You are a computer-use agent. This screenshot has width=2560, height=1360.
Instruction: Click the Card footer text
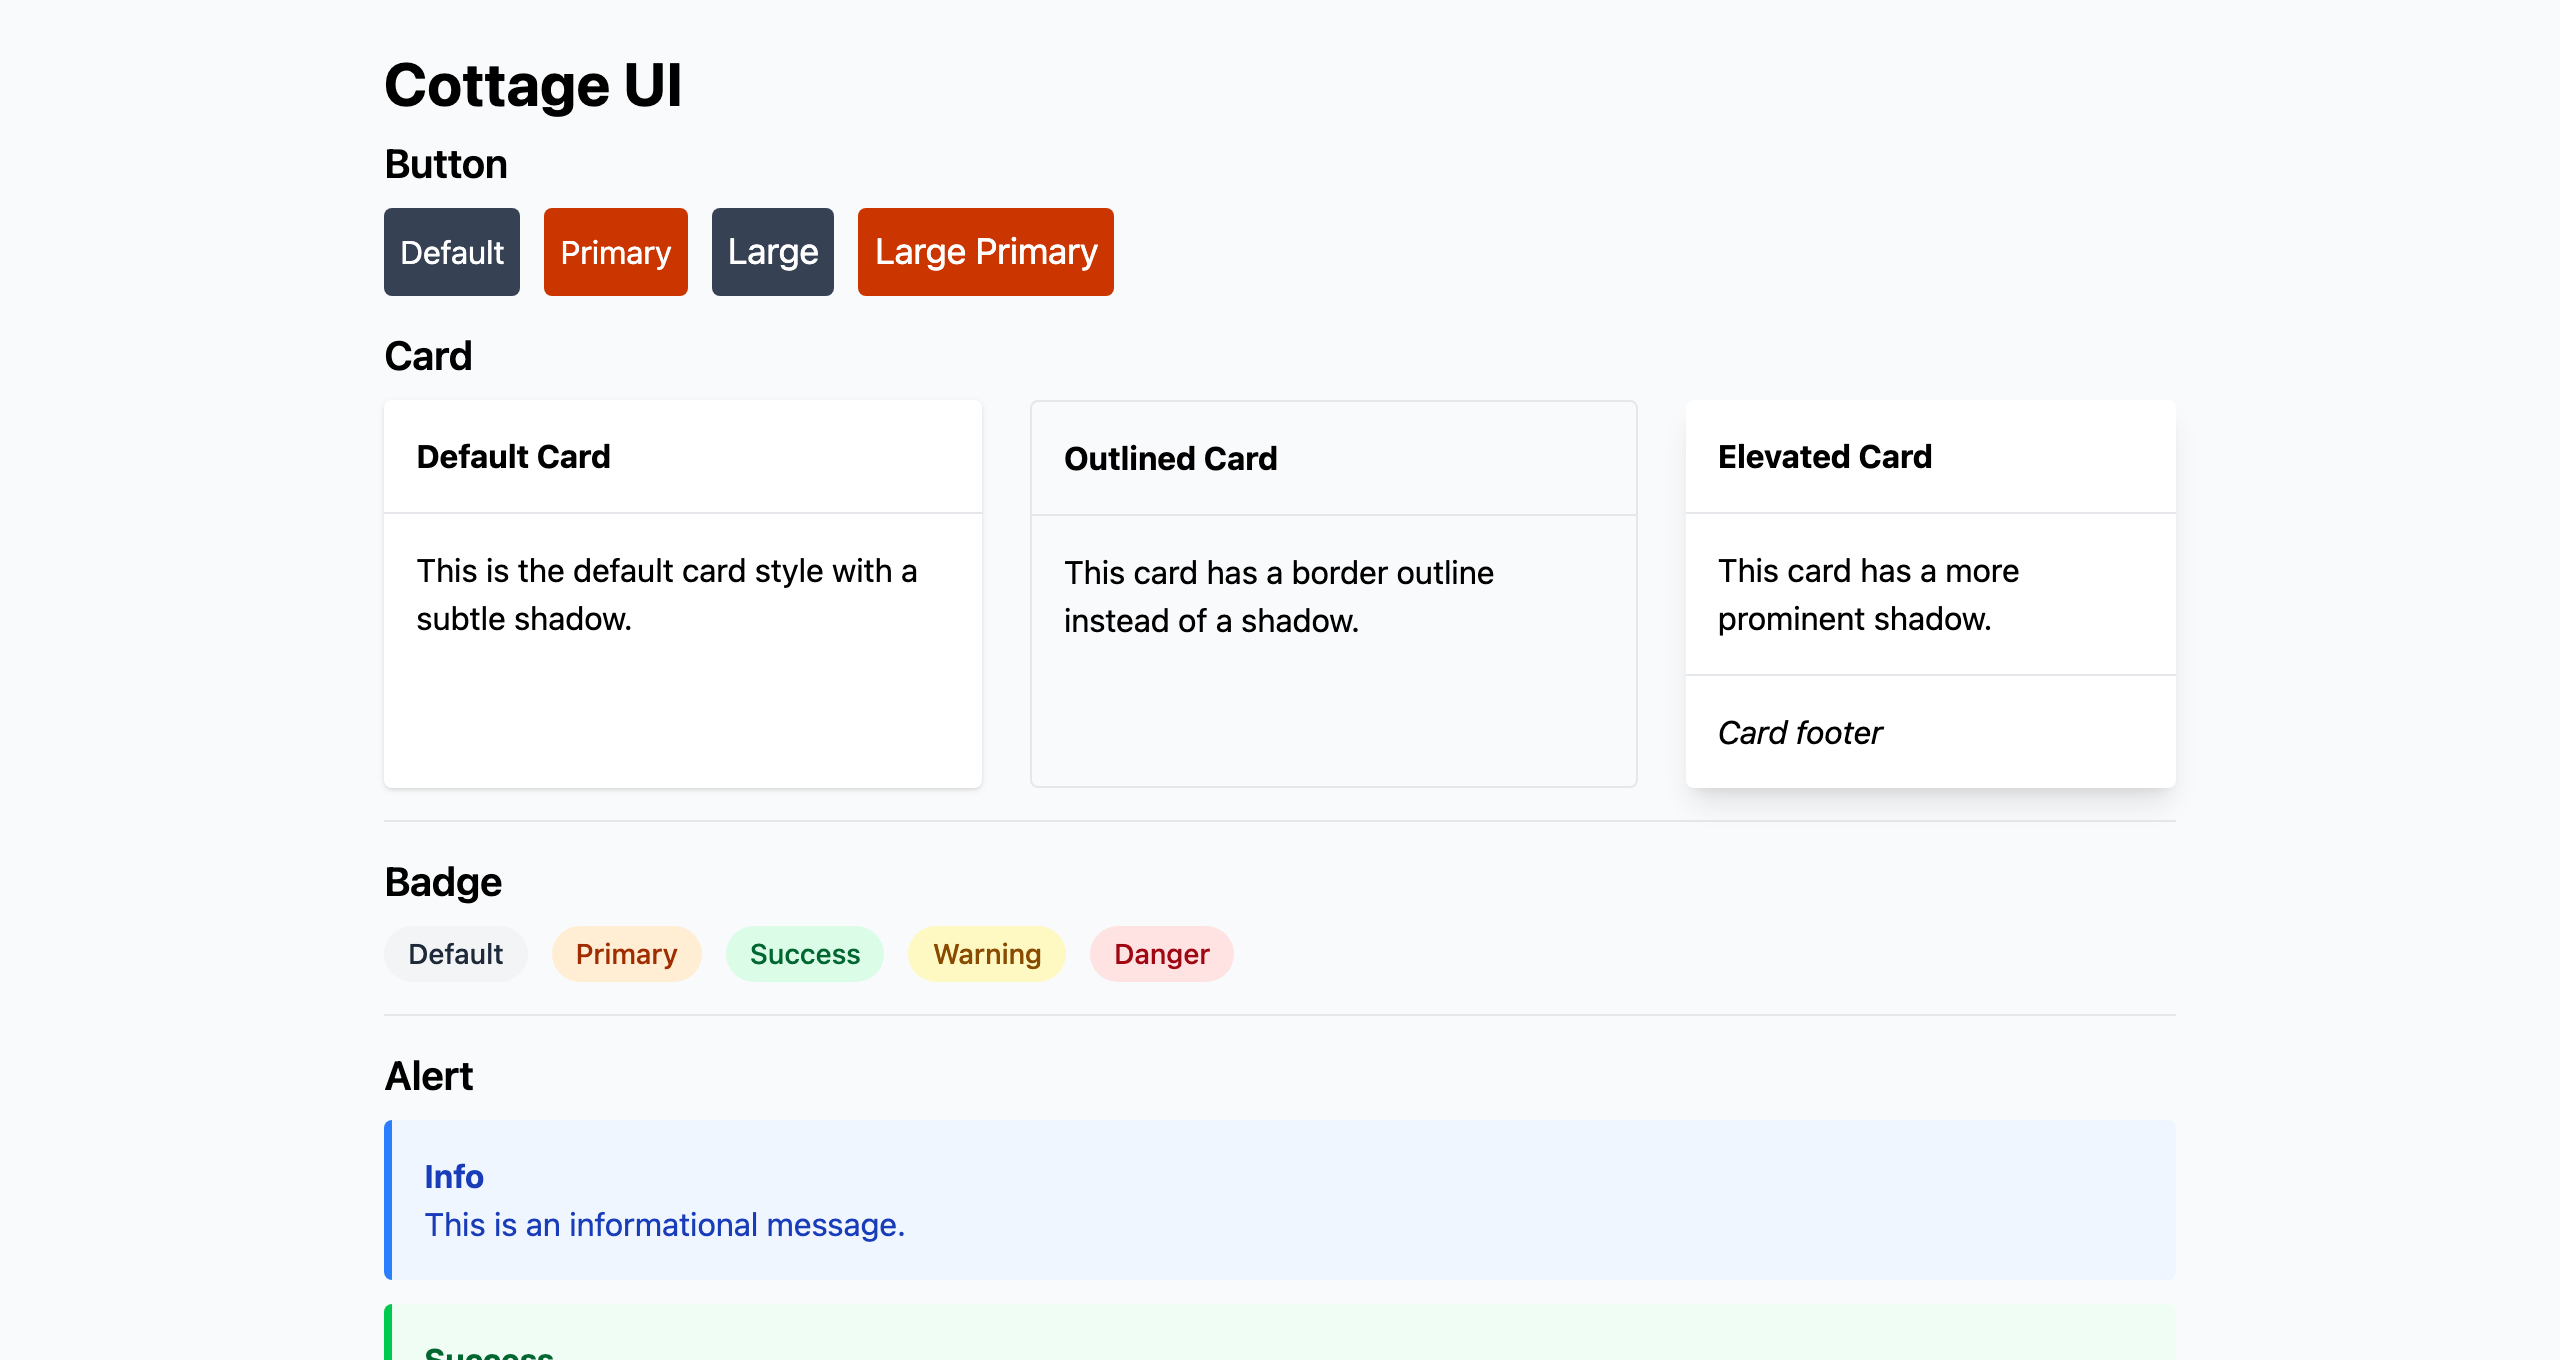click(1800, 732)
